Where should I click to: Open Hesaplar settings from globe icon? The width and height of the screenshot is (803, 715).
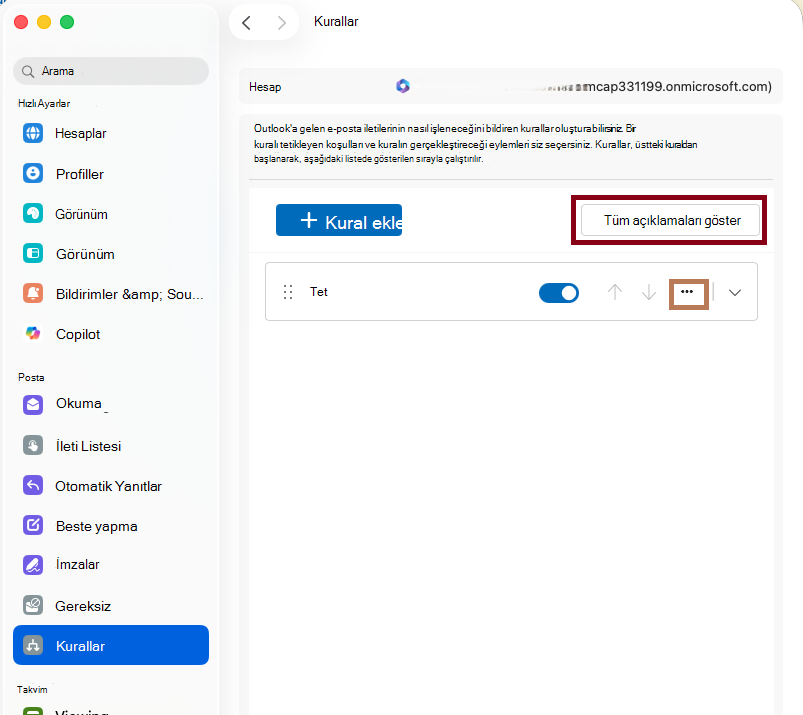click(33, 133)
